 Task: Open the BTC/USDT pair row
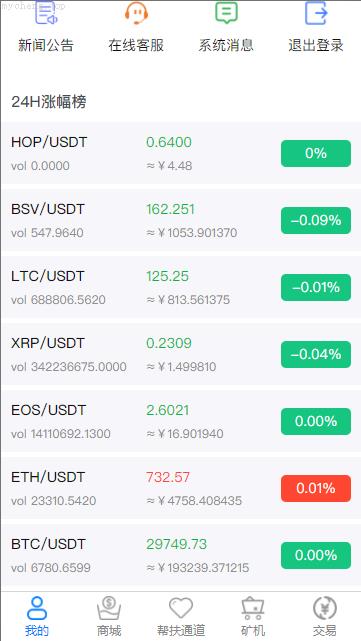click(x=181, y=555)
